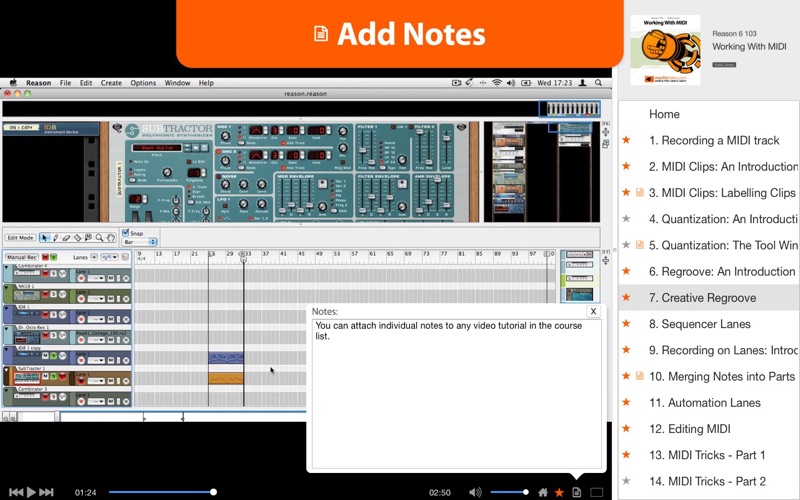Collapse the Combinator 3 track triangle
The image size is (800, 500).
tap(7, 390)
